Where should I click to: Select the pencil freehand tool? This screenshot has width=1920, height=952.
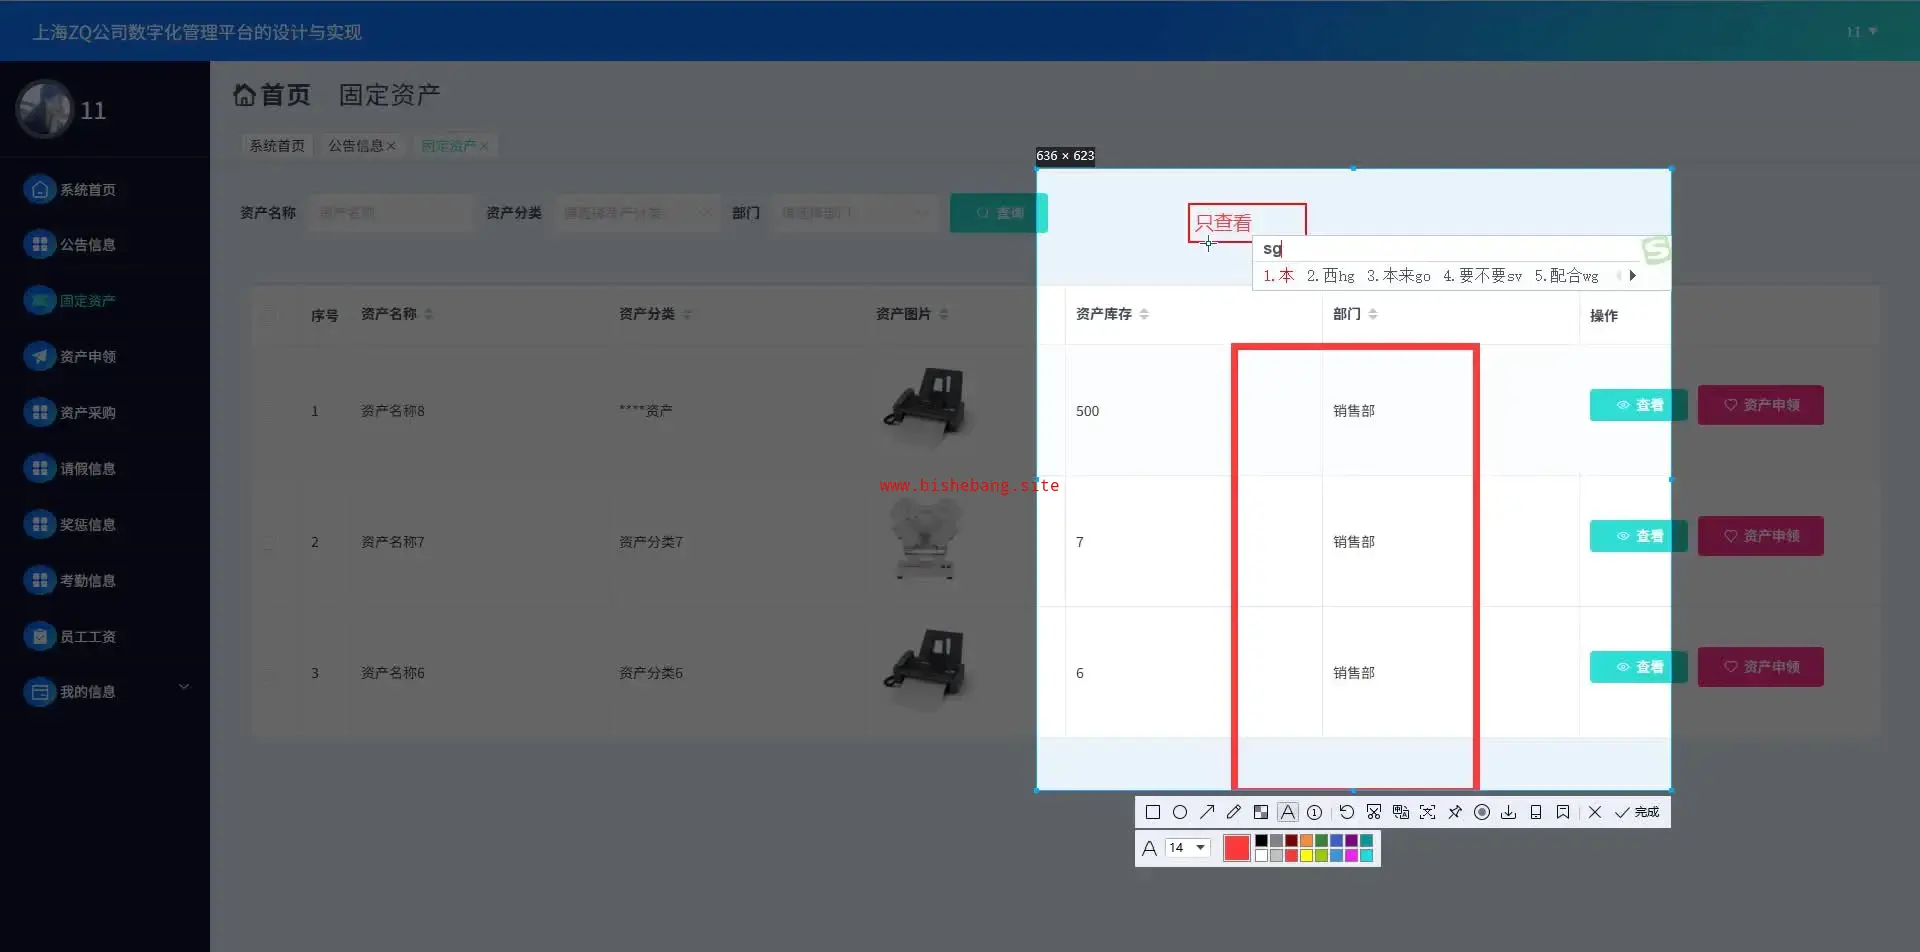point(1234,812)
